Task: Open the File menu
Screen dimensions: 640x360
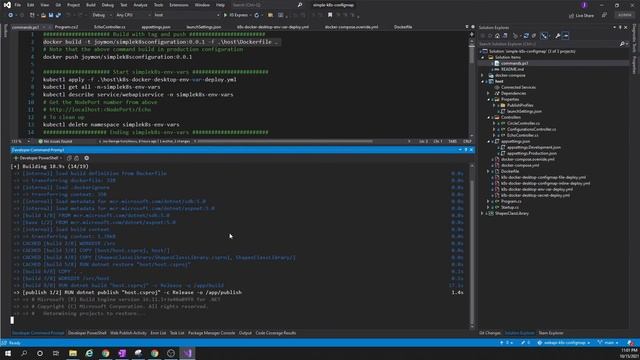Action: point(17,5)
